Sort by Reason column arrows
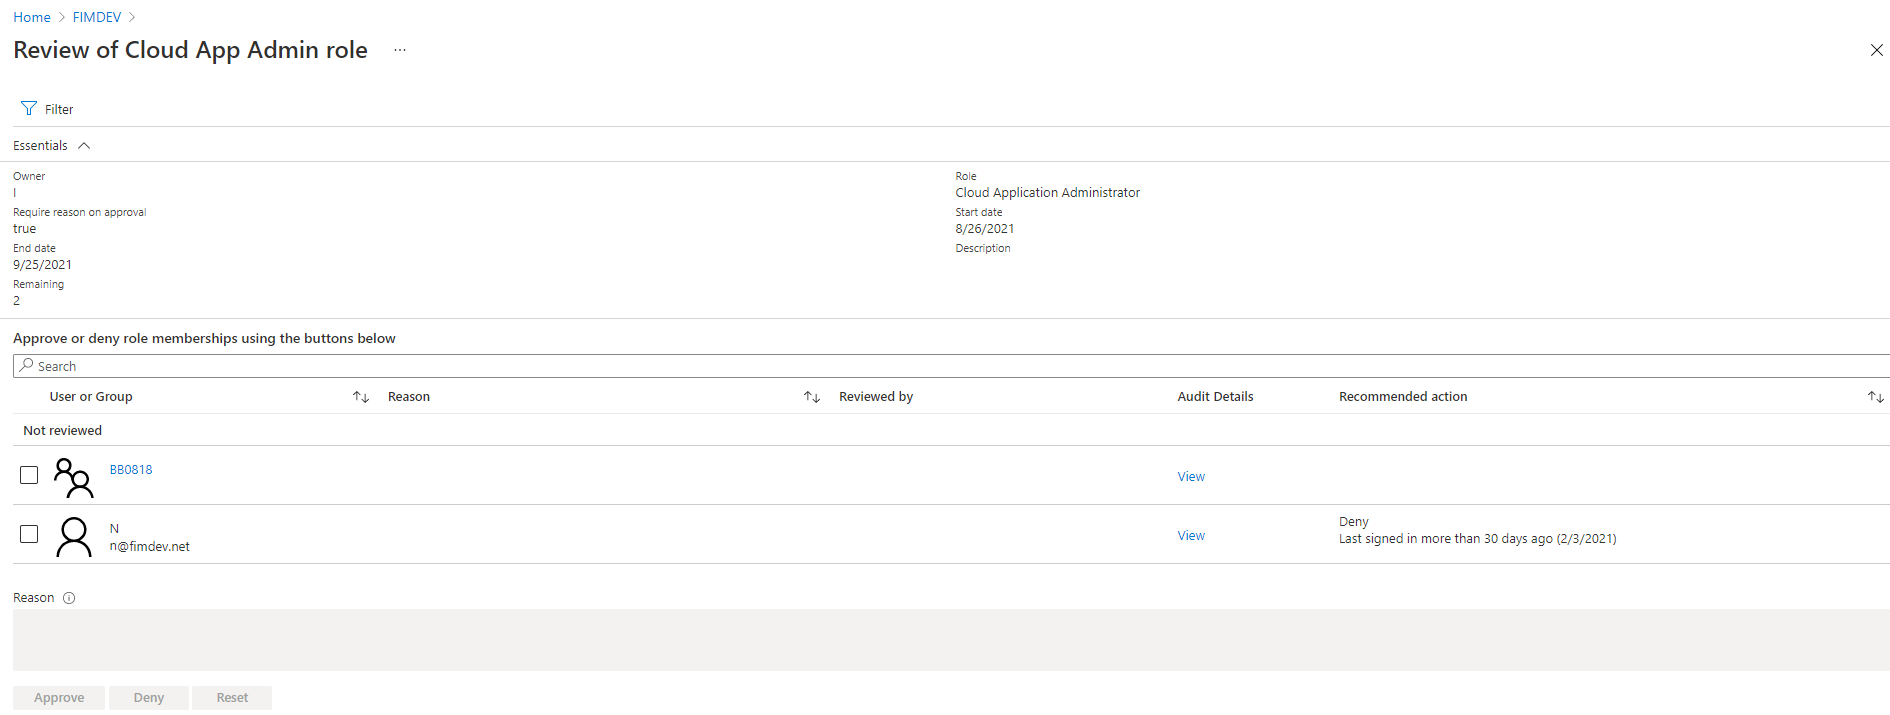This screenshot has width=1890, height=715. 812,397
